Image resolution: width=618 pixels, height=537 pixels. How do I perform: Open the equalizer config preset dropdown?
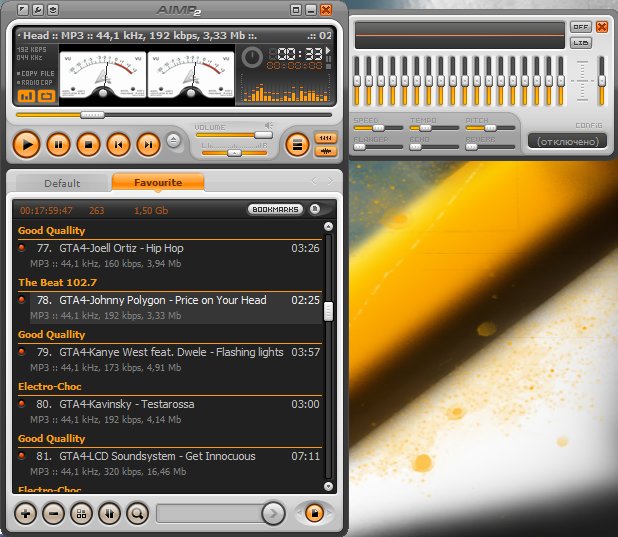click(x=568, y=142)
